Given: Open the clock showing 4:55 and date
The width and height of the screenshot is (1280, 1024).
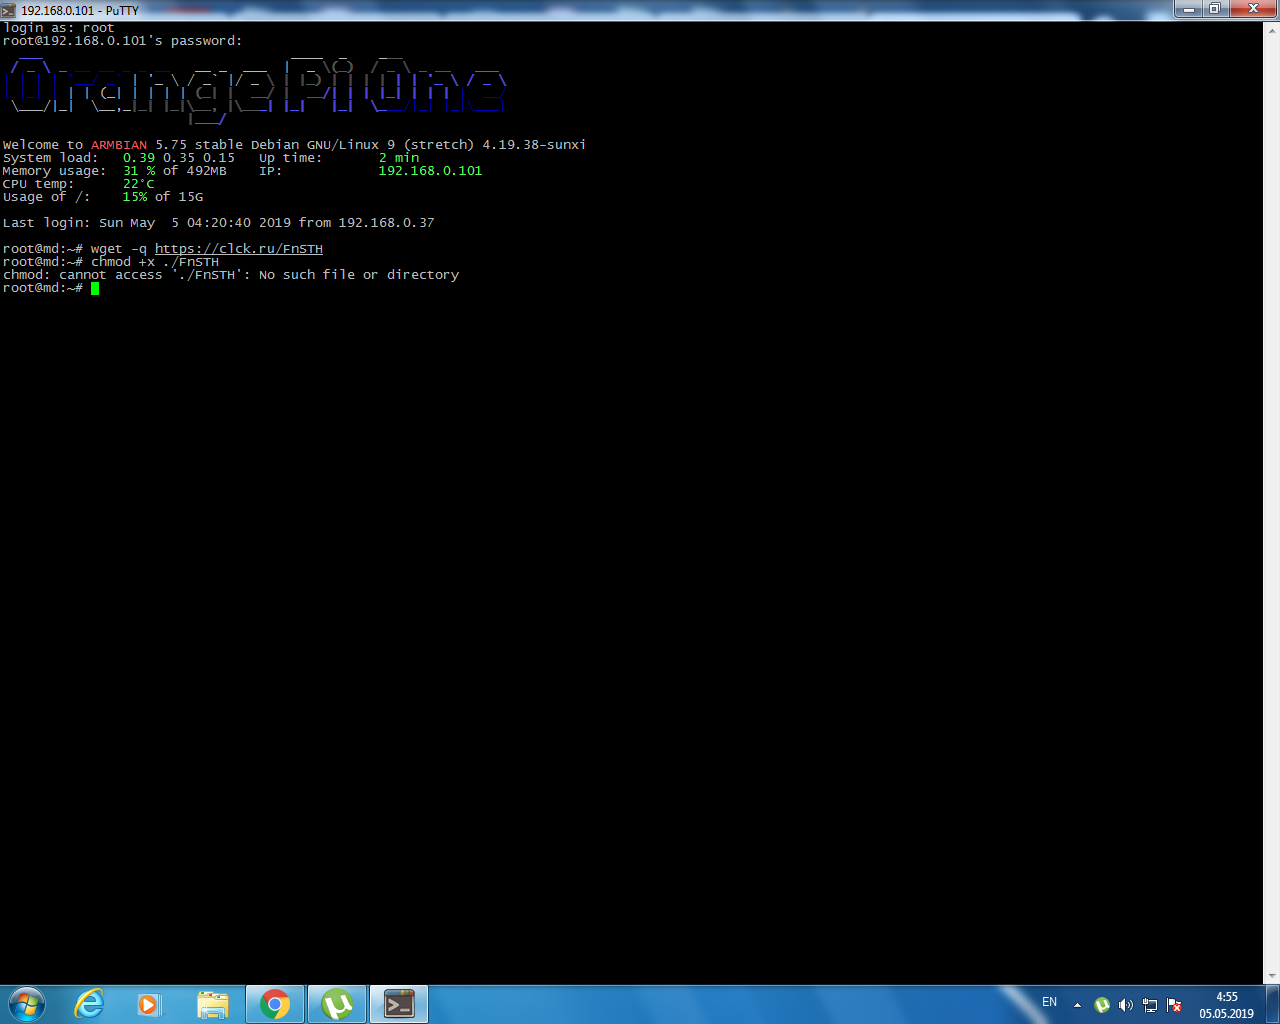Looking at the screenshot, I should tap(1227, 1005).
